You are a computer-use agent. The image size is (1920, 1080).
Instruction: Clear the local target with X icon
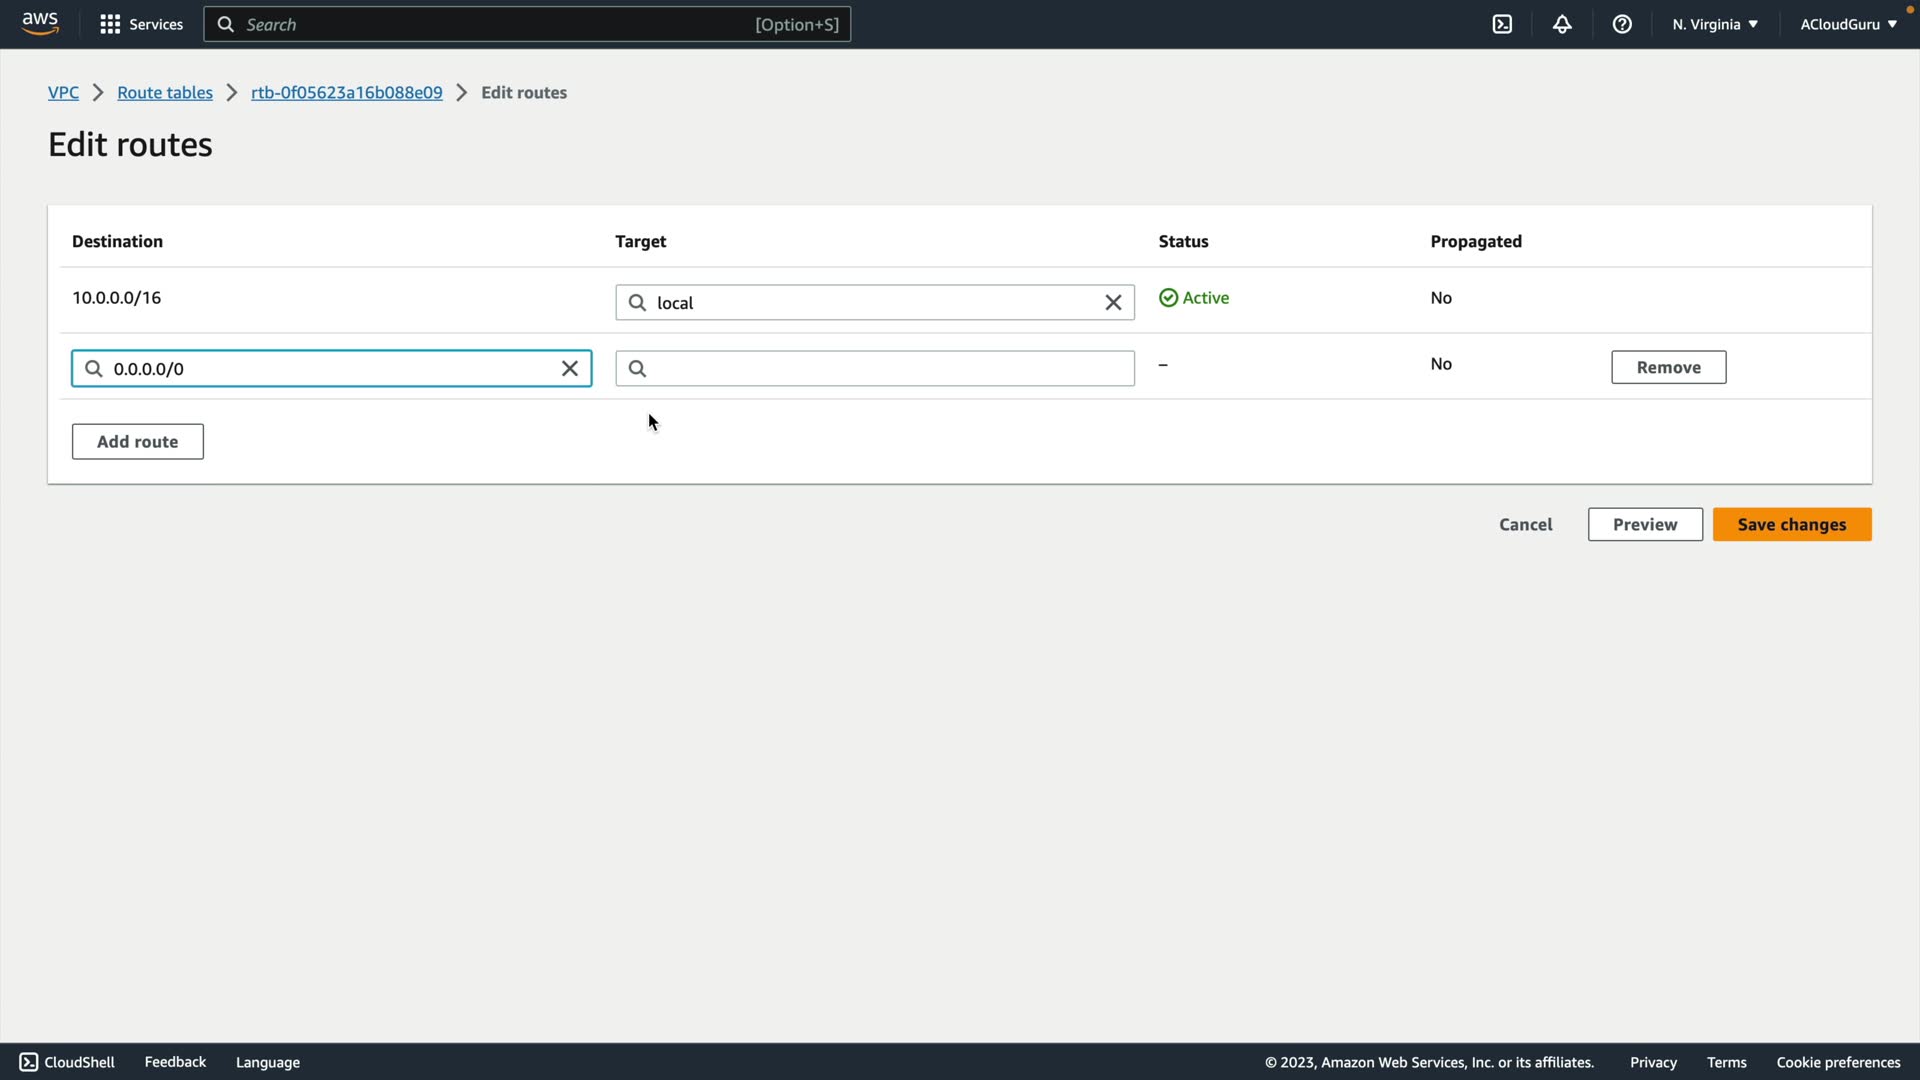coord(1113,303)
